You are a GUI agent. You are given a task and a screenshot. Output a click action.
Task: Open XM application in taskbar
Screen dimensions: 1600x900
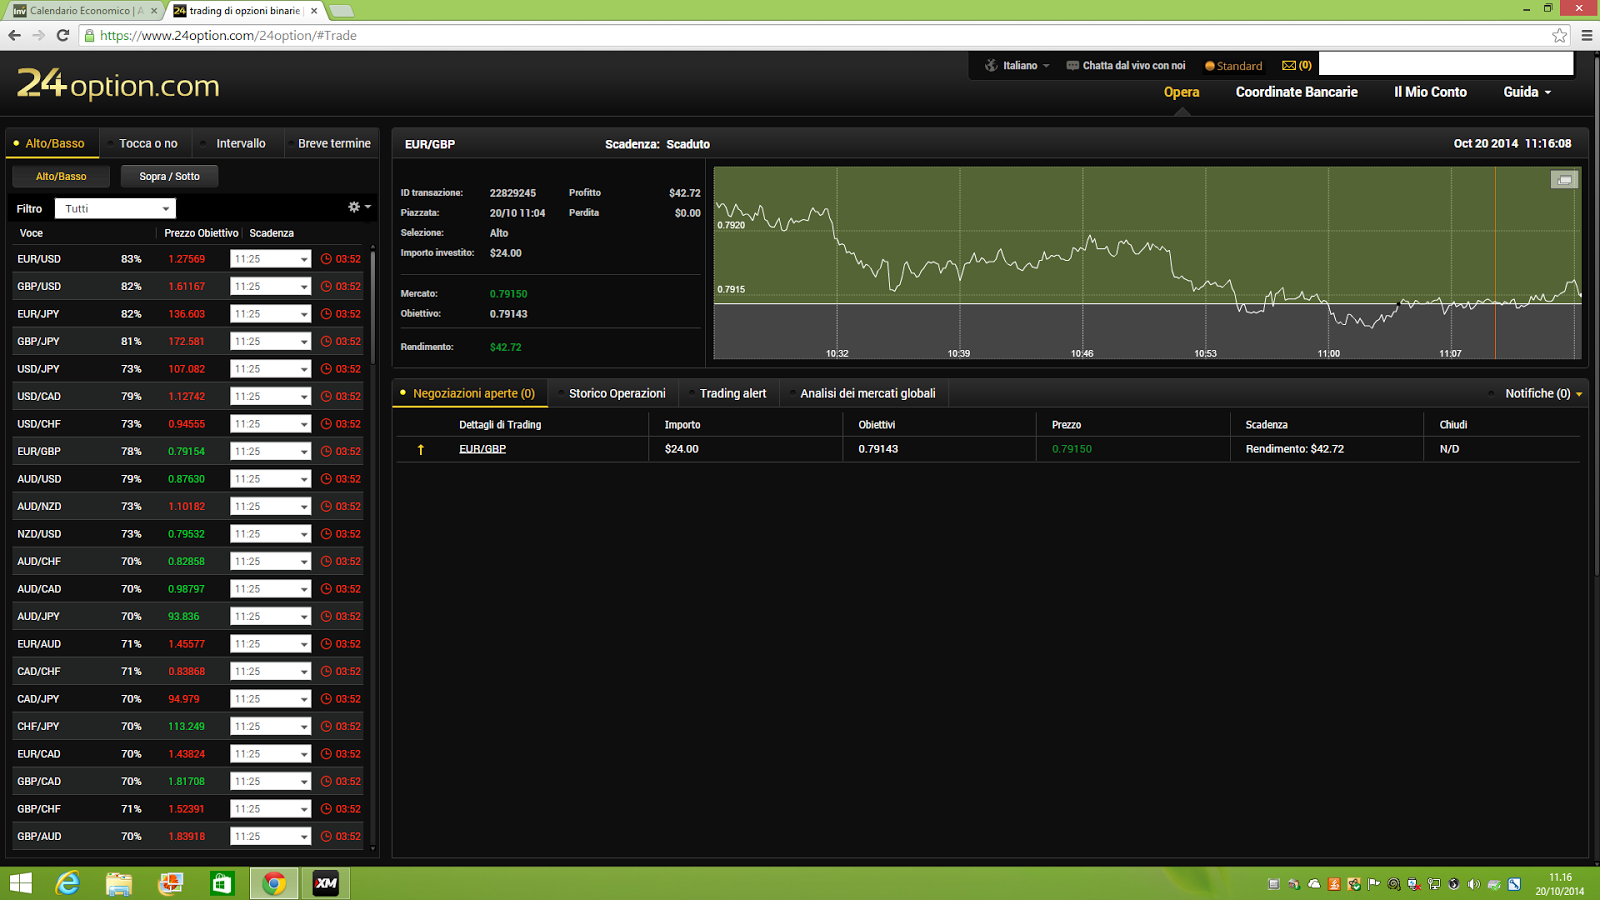326,884
